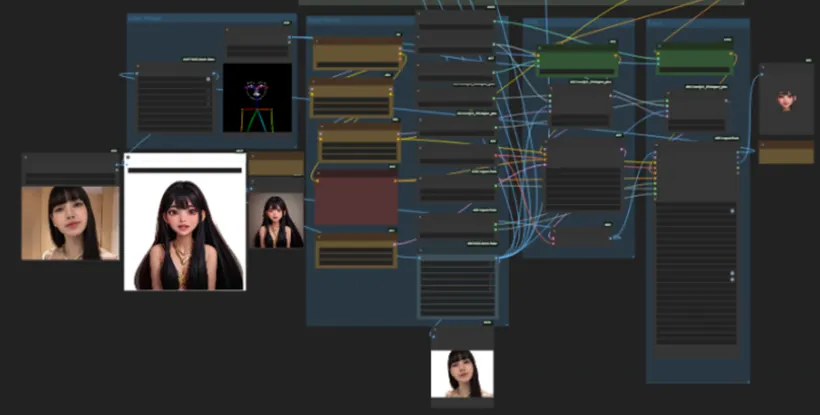Collapse the left woman photo node via its dot

pos(27,158)
